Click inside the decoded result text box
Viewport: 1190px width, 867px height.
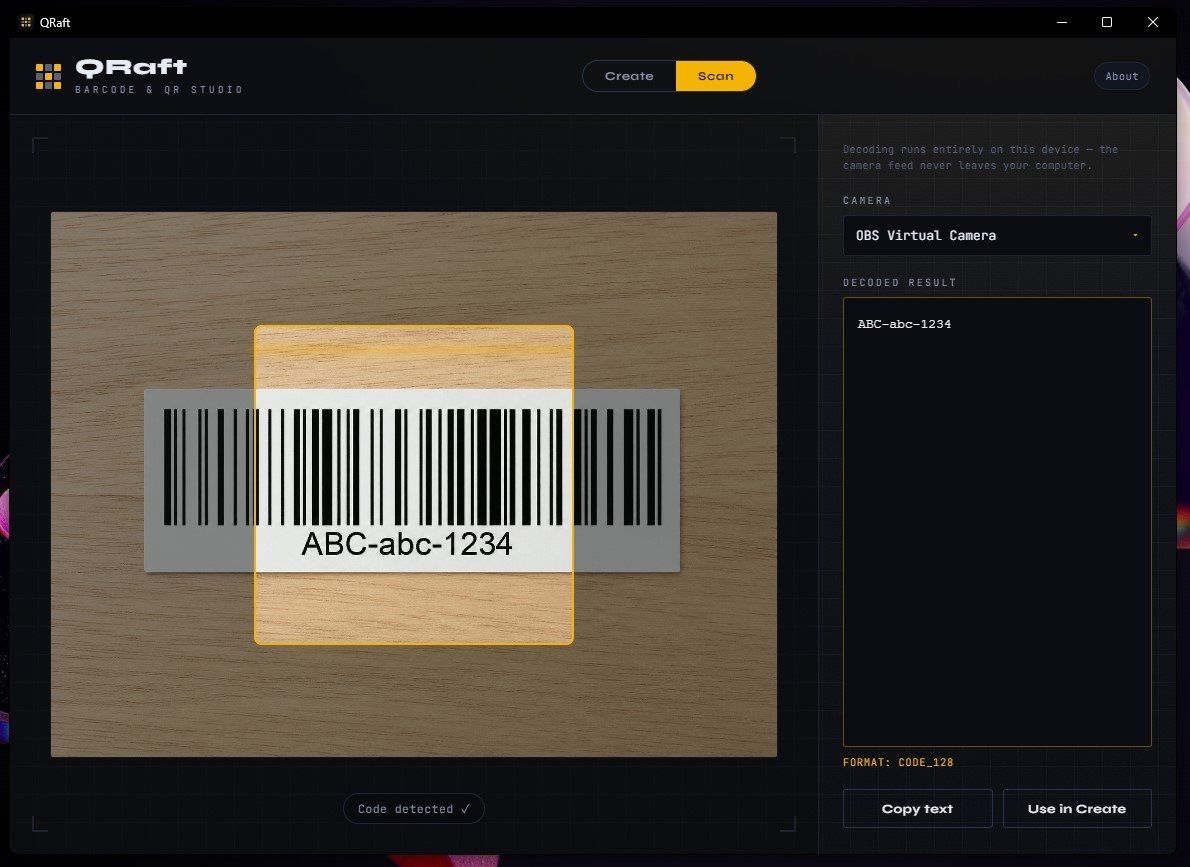[996, 522]
